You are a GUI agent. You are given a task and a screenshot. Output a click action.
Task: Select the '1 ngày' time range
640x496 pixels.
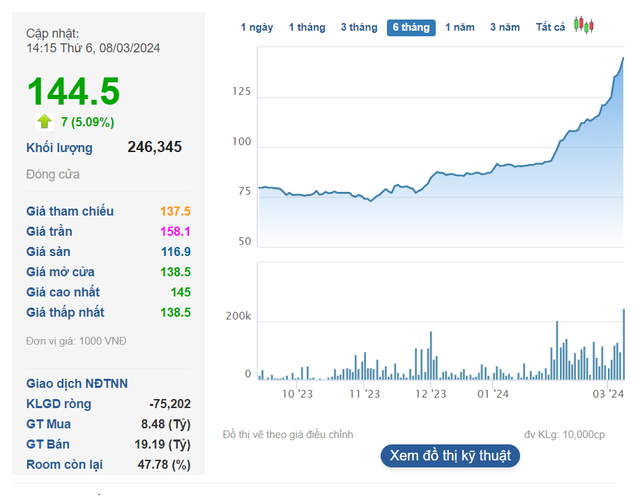click(257, 27)
